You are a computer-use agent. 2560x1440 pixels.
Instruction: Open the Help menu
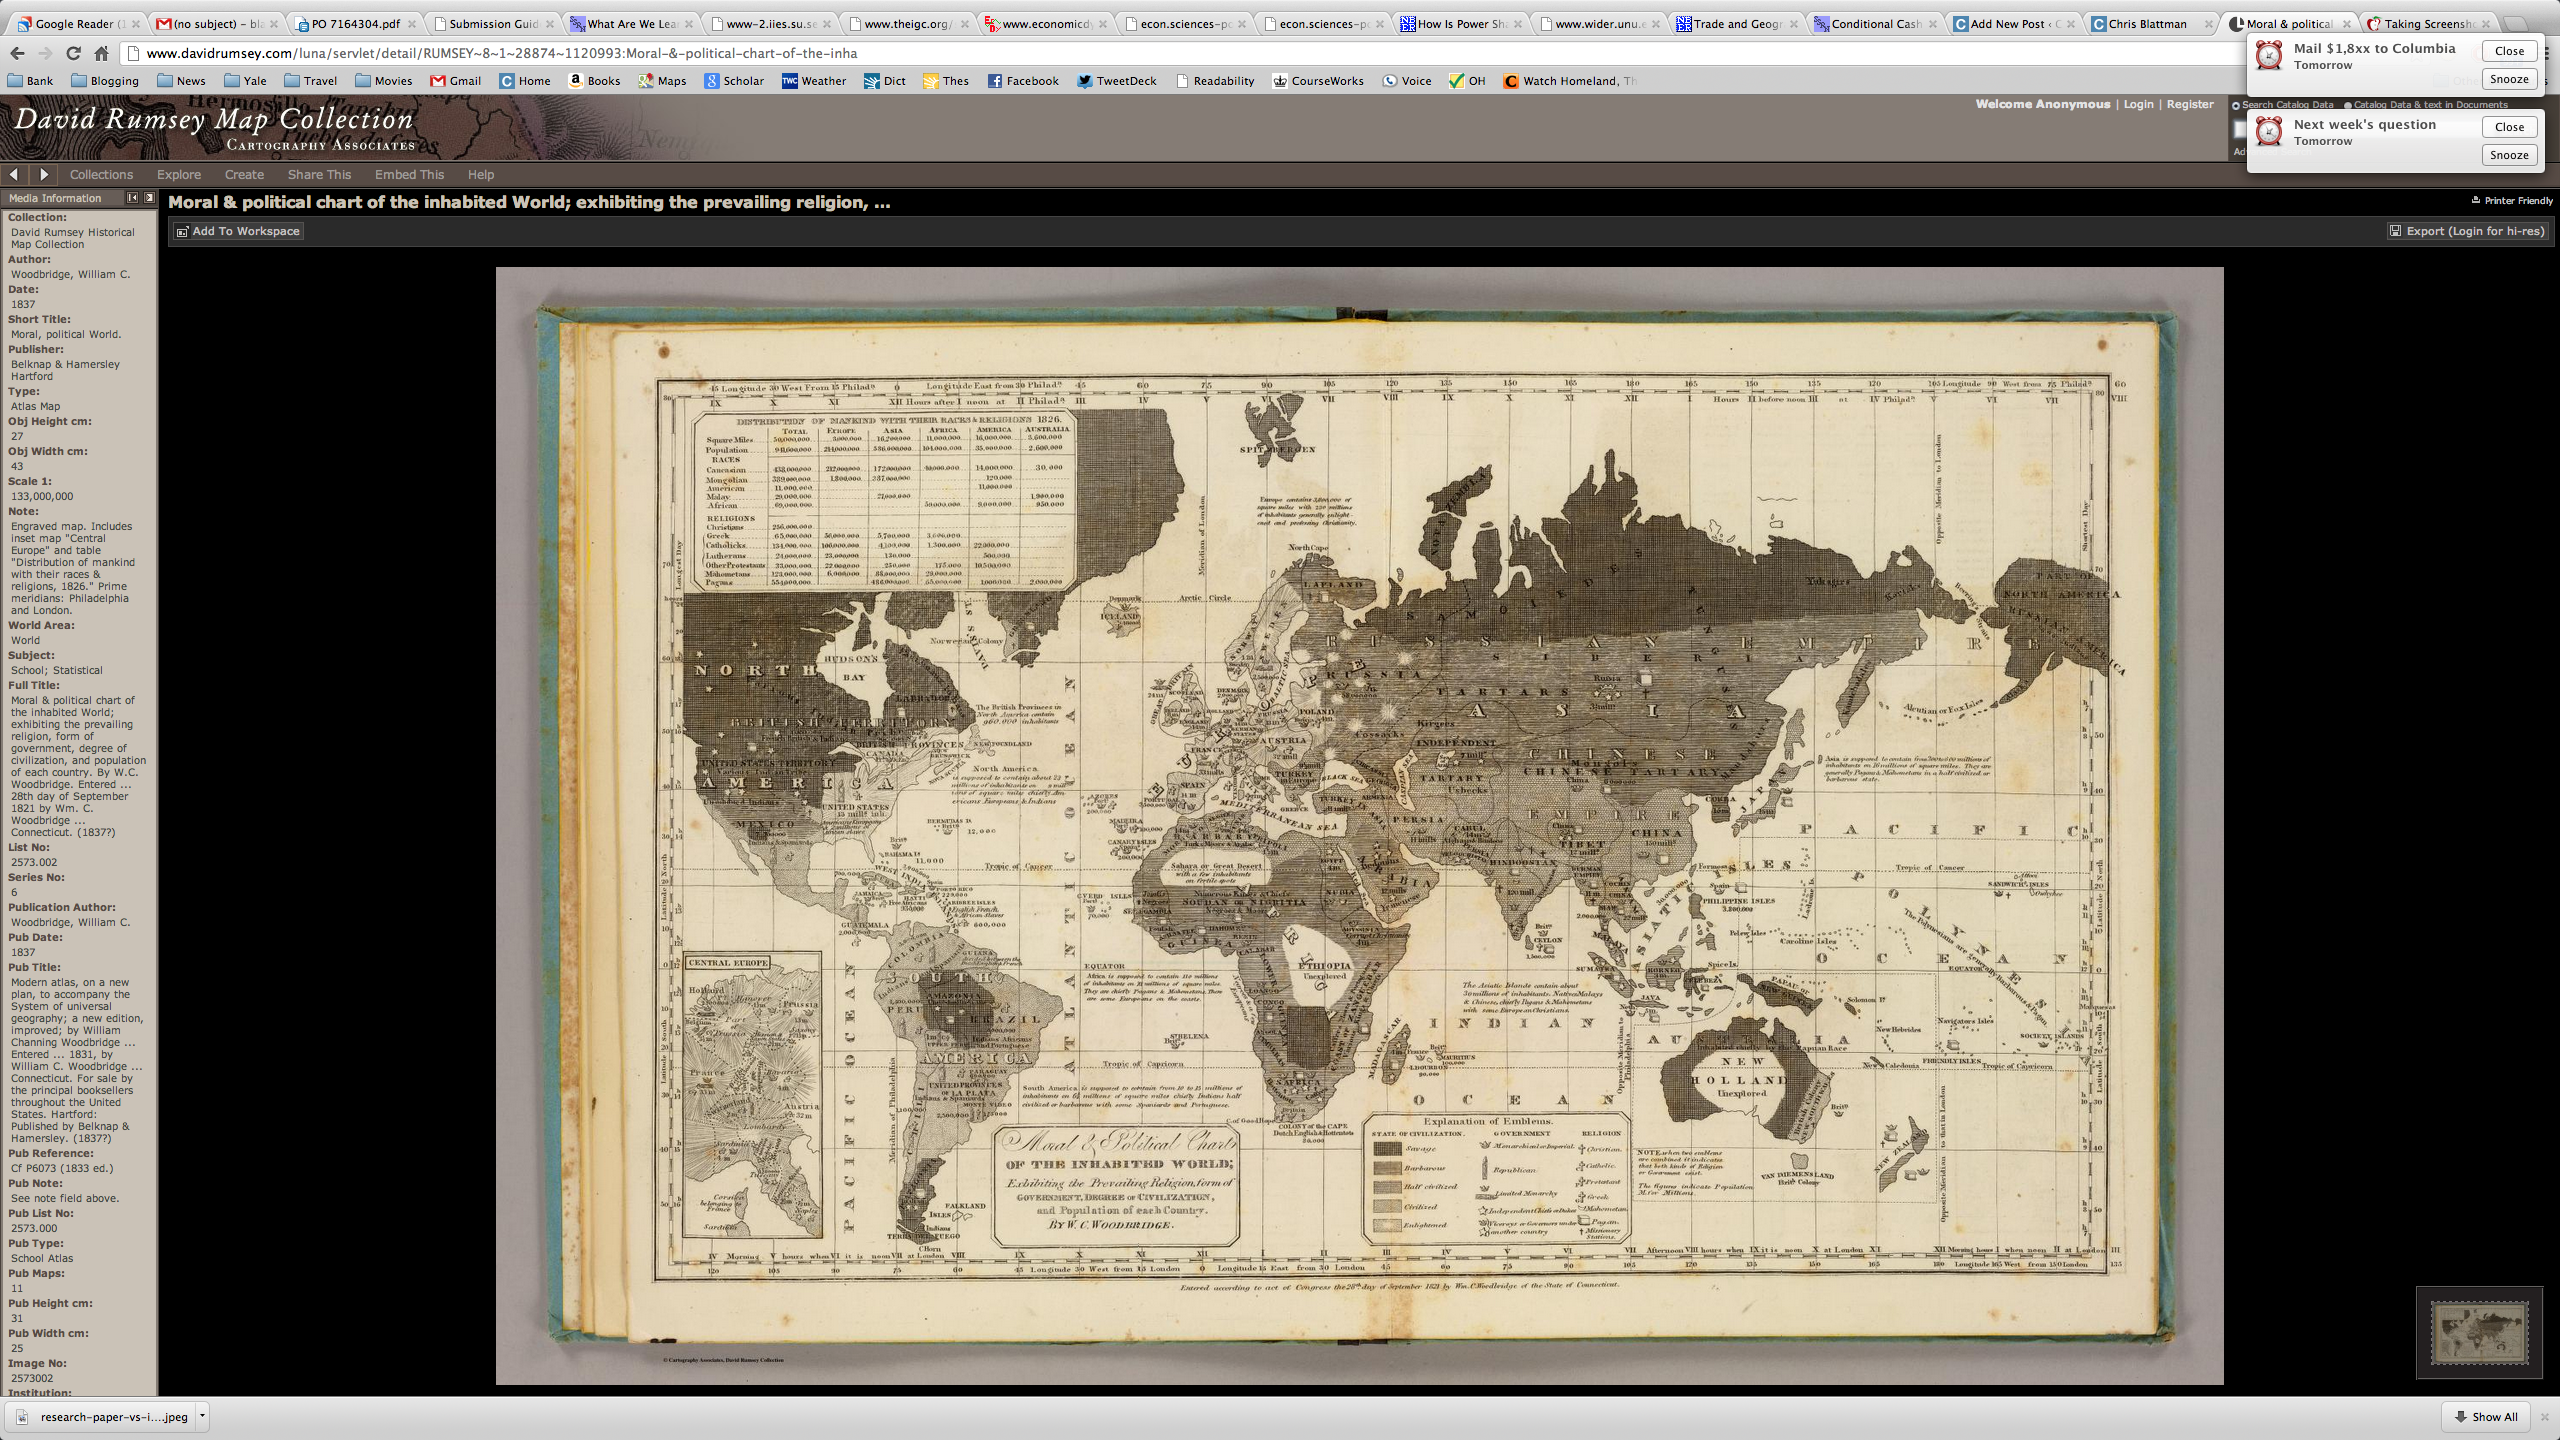point(481,174)
